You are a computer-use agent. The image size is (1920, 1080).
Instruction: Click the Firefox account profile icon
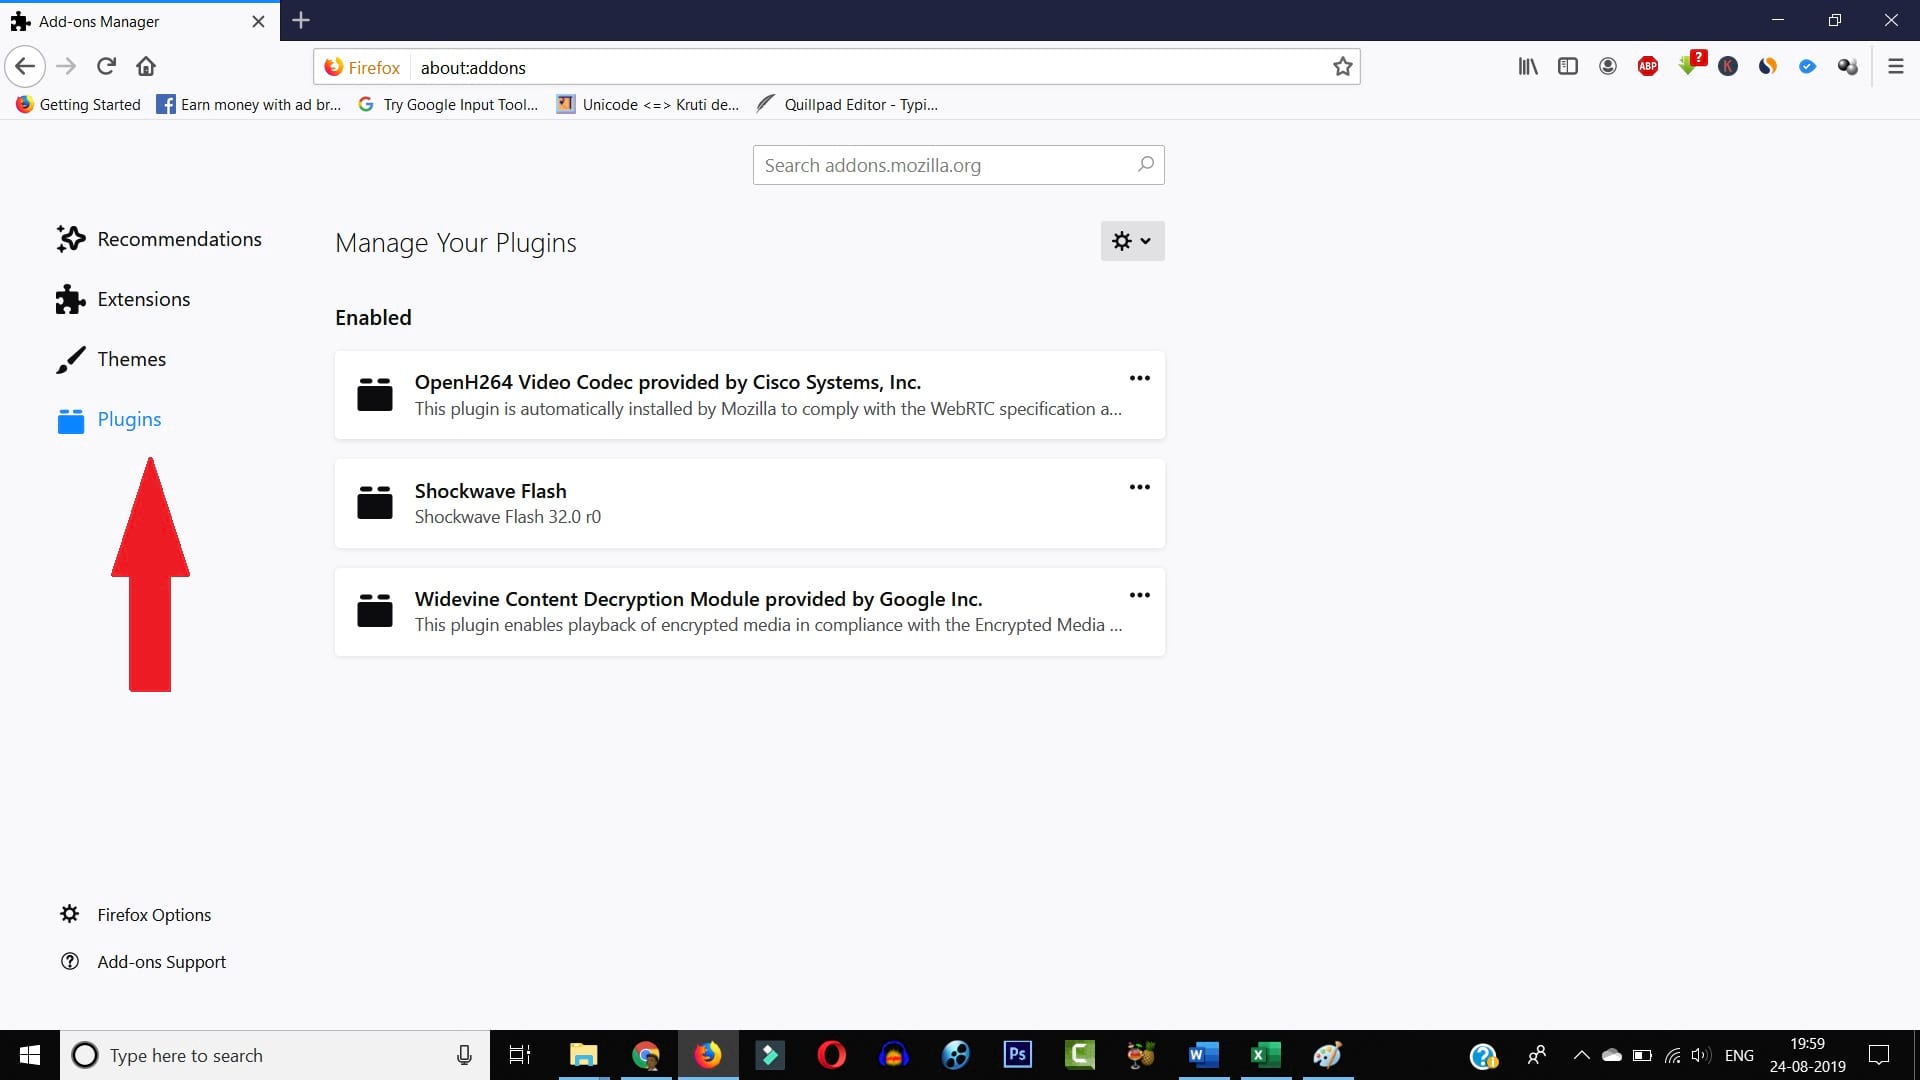(x=1608, y=66)
